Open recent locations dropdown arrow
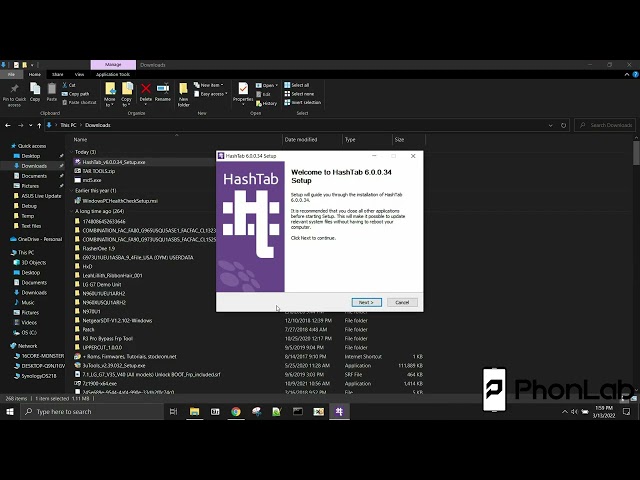This screenshot has height=480, width=640. [31, 125]
